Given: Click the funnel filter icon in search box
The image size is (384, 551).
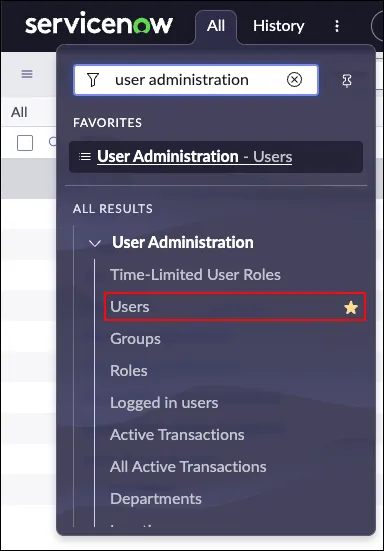Looking at the screenshot, I should 93,80.
